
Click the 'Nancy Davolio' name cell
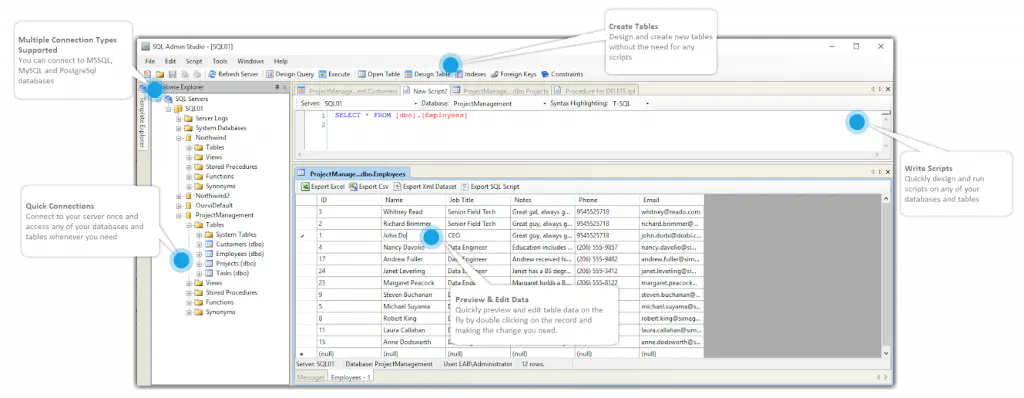click(x=414, y=248)
